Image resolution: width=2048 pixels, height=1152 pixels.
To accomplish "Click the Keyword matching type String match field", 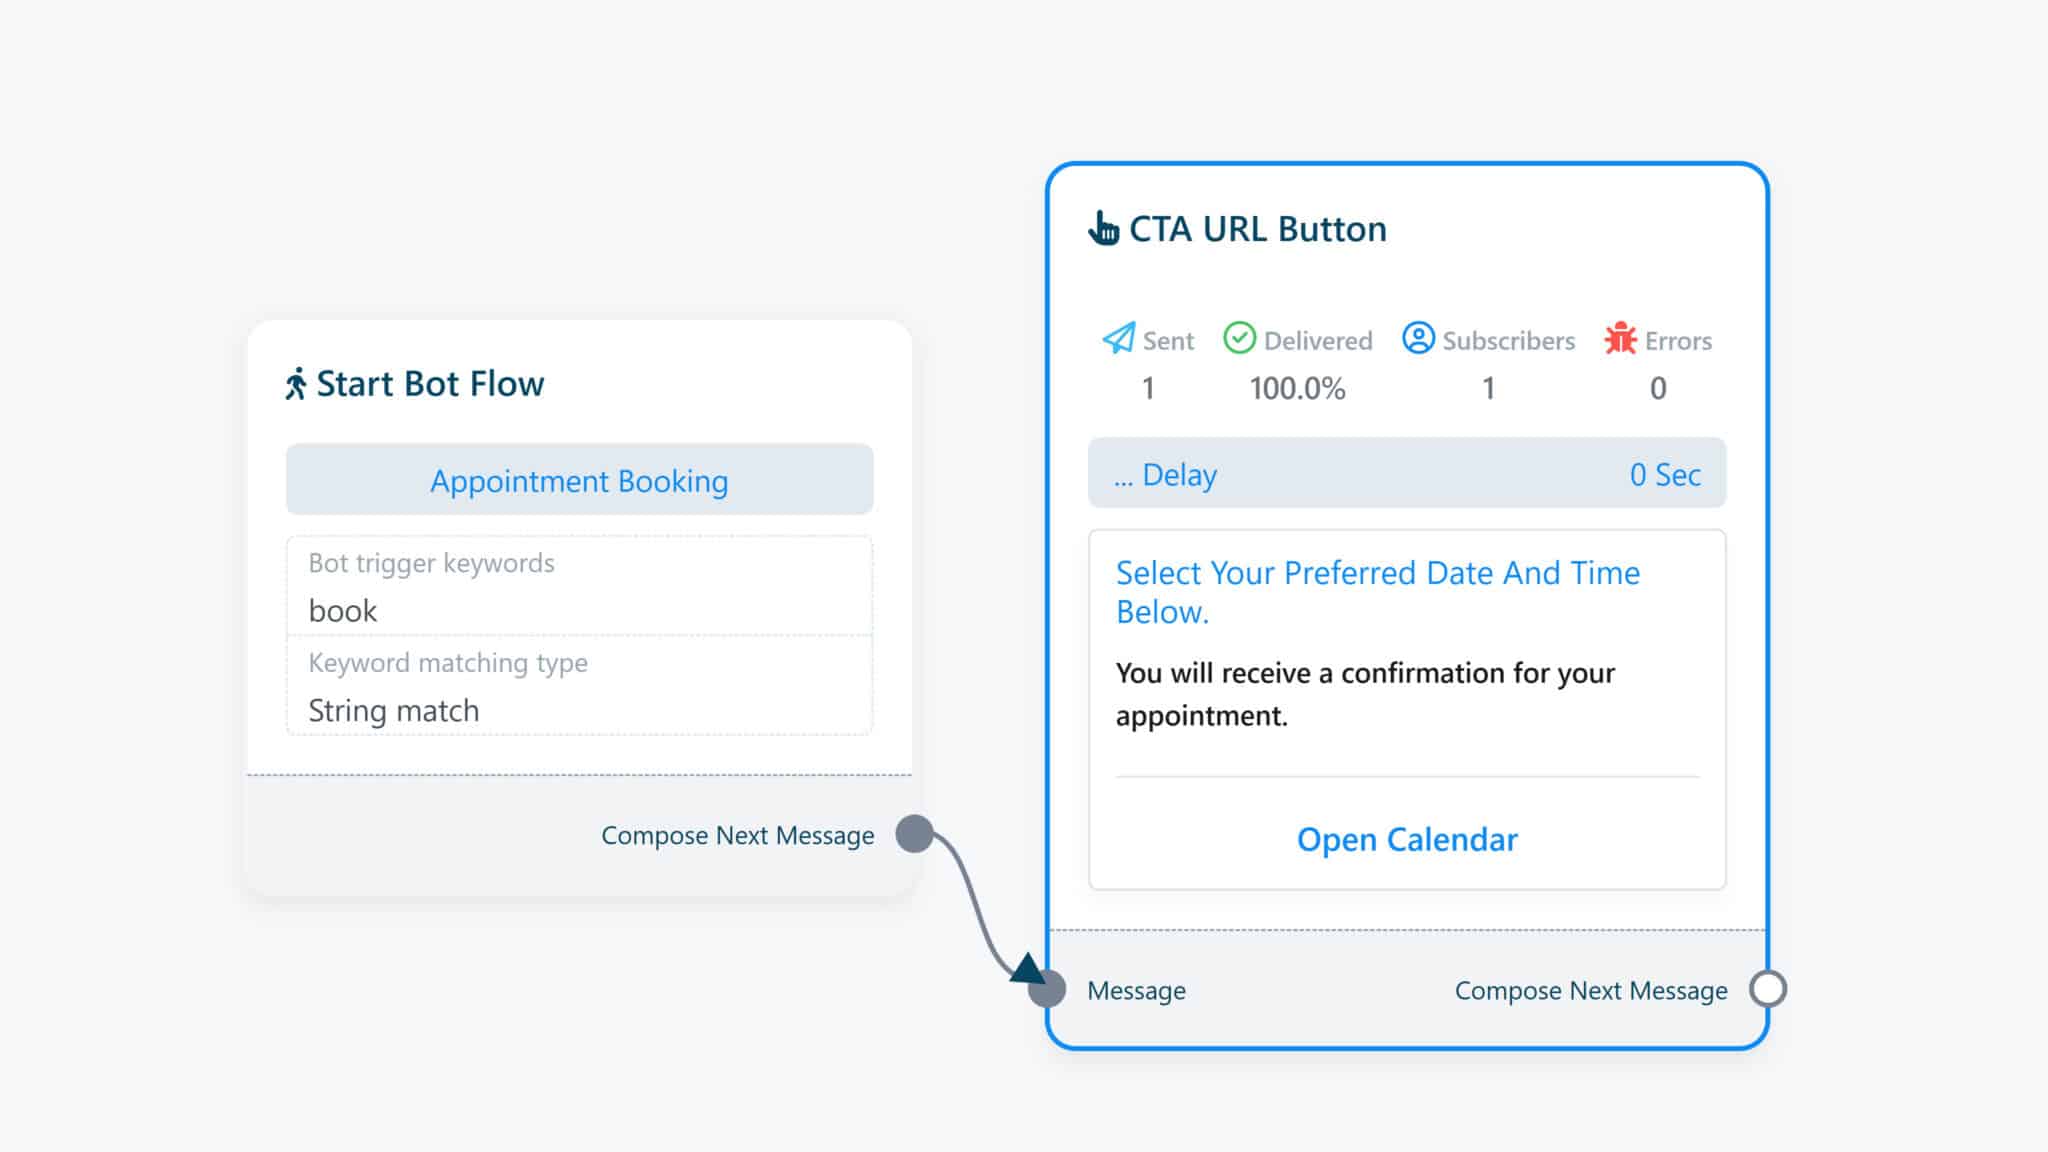I will 579,687.
